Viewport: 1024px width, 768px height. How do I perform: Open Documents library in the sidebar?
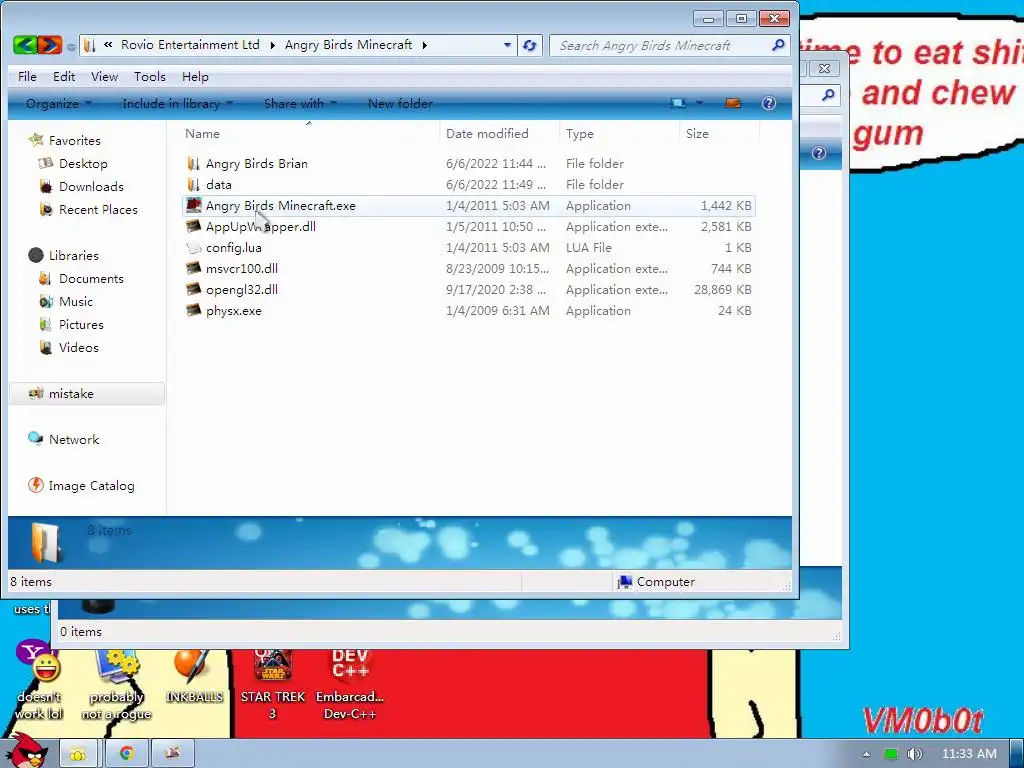(82, 278)
